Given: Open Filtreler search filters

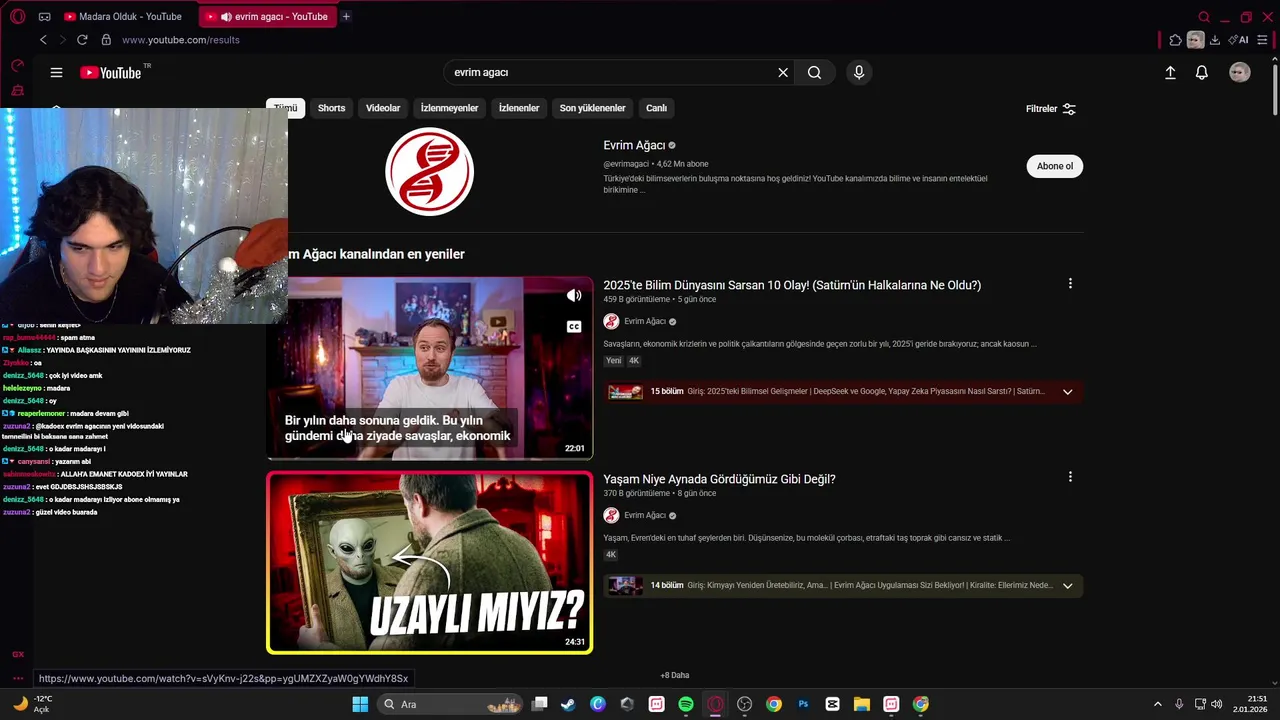Looking at the screenshot, I should coord(1050,109).
